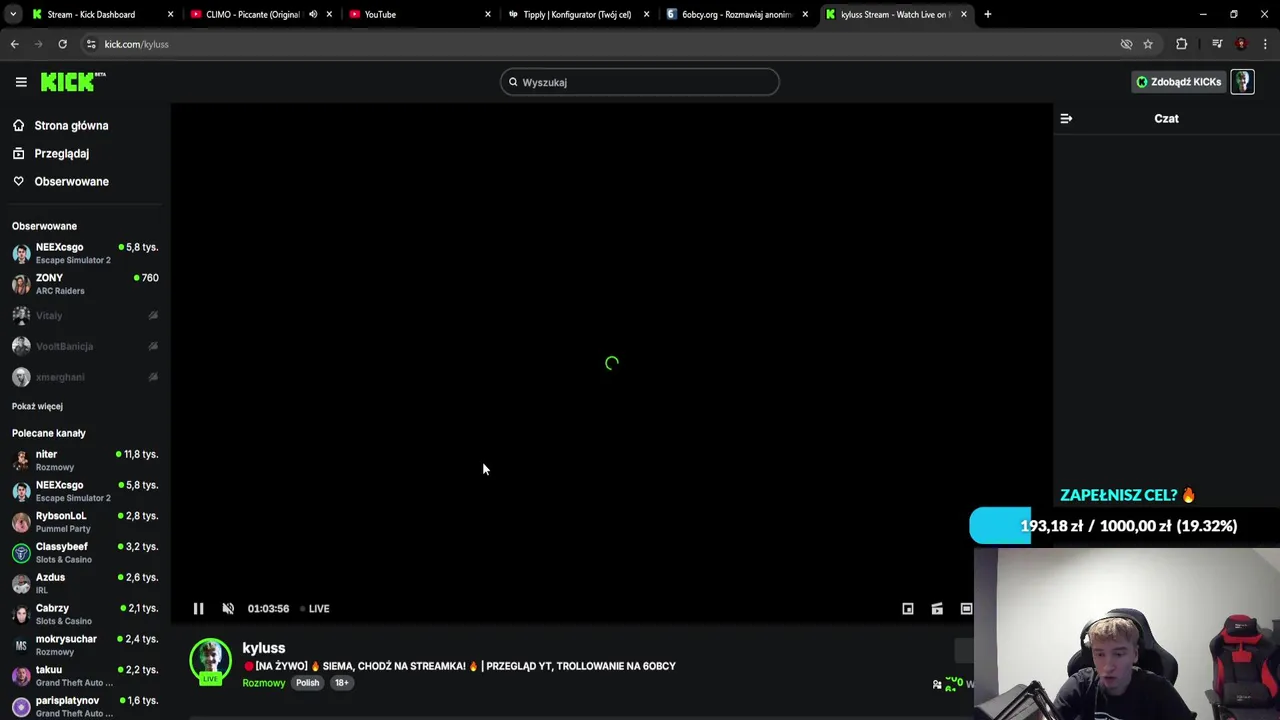Open followed channel ZONY

click(85, 284)
